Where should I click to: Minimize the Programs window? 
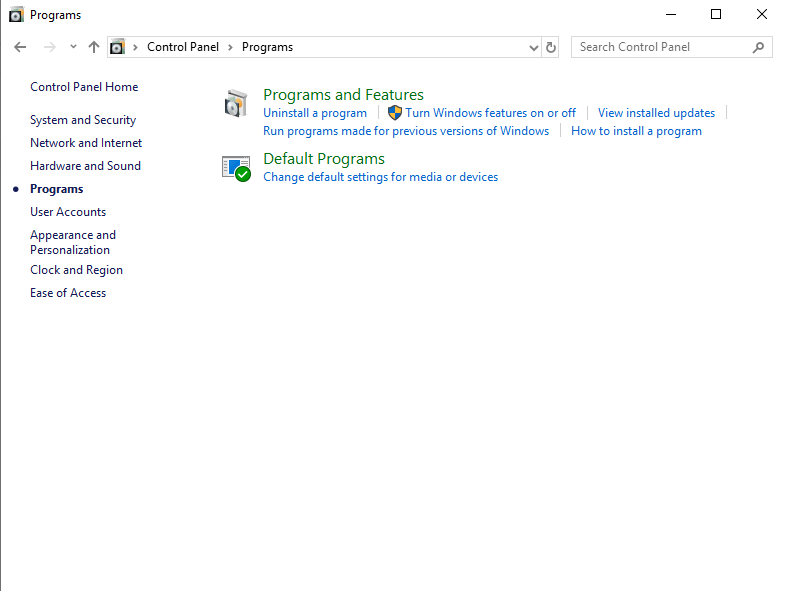coord(671,15)
